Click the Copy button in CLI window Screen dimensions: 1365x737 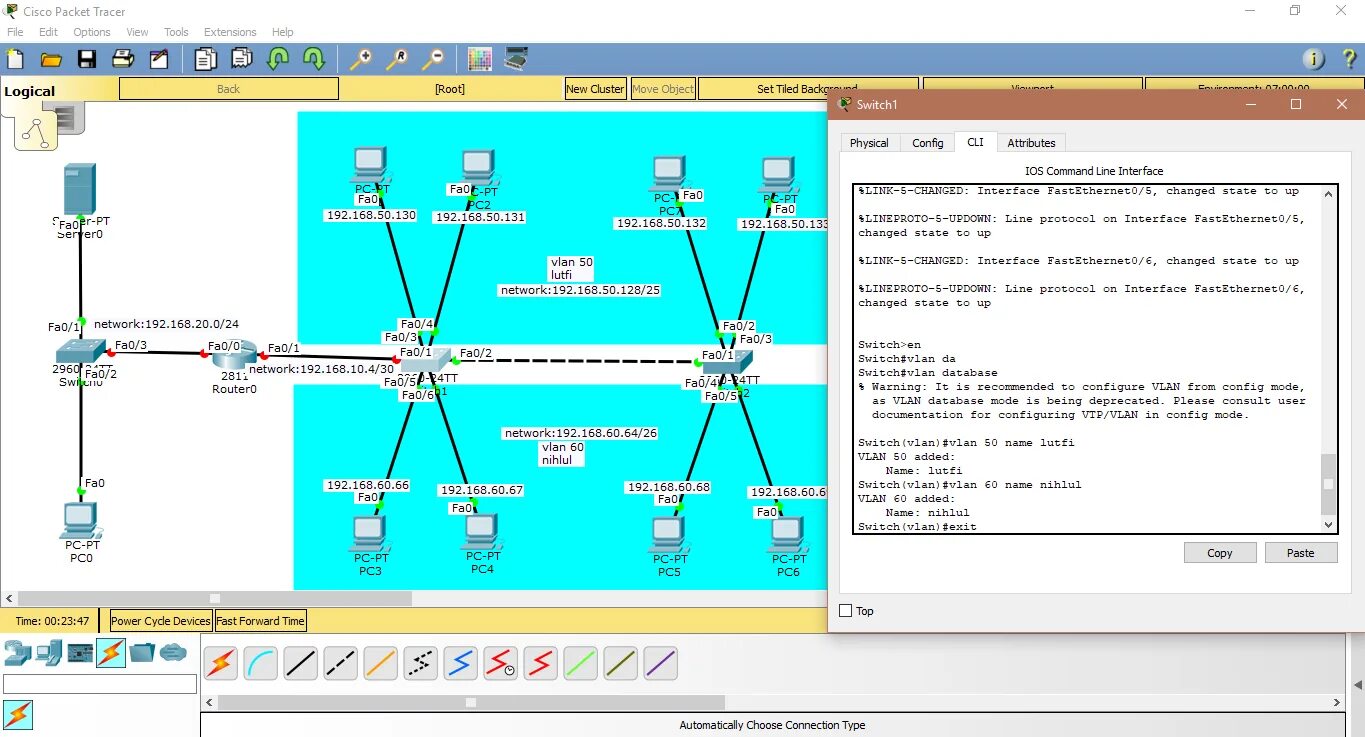(1220, 553)
